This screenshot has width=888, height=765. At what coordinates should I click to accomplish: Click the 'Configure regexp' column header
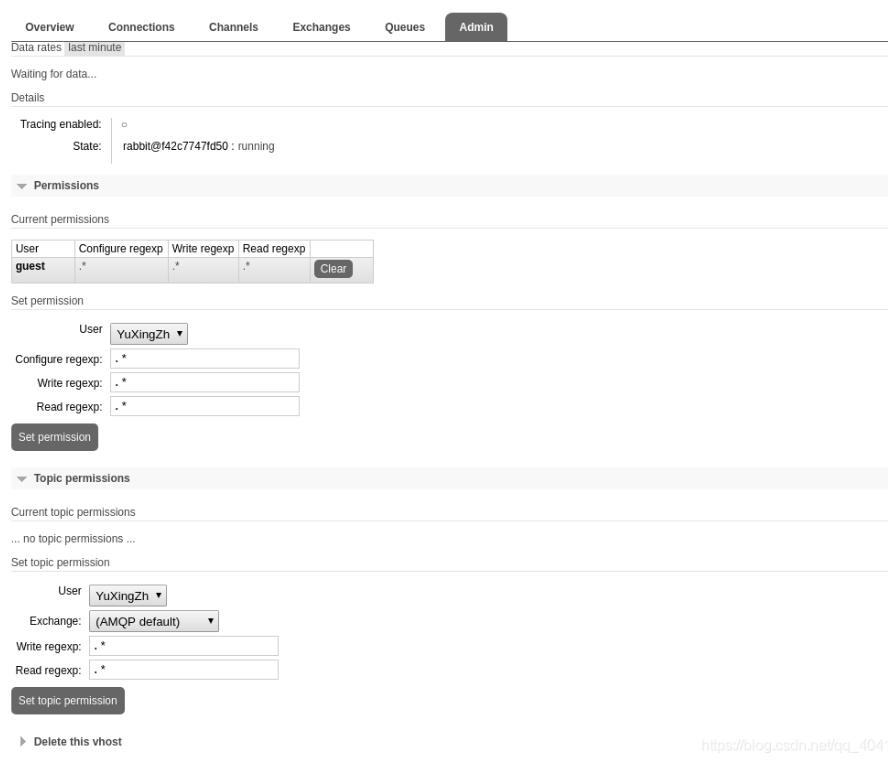pos(121,249)
